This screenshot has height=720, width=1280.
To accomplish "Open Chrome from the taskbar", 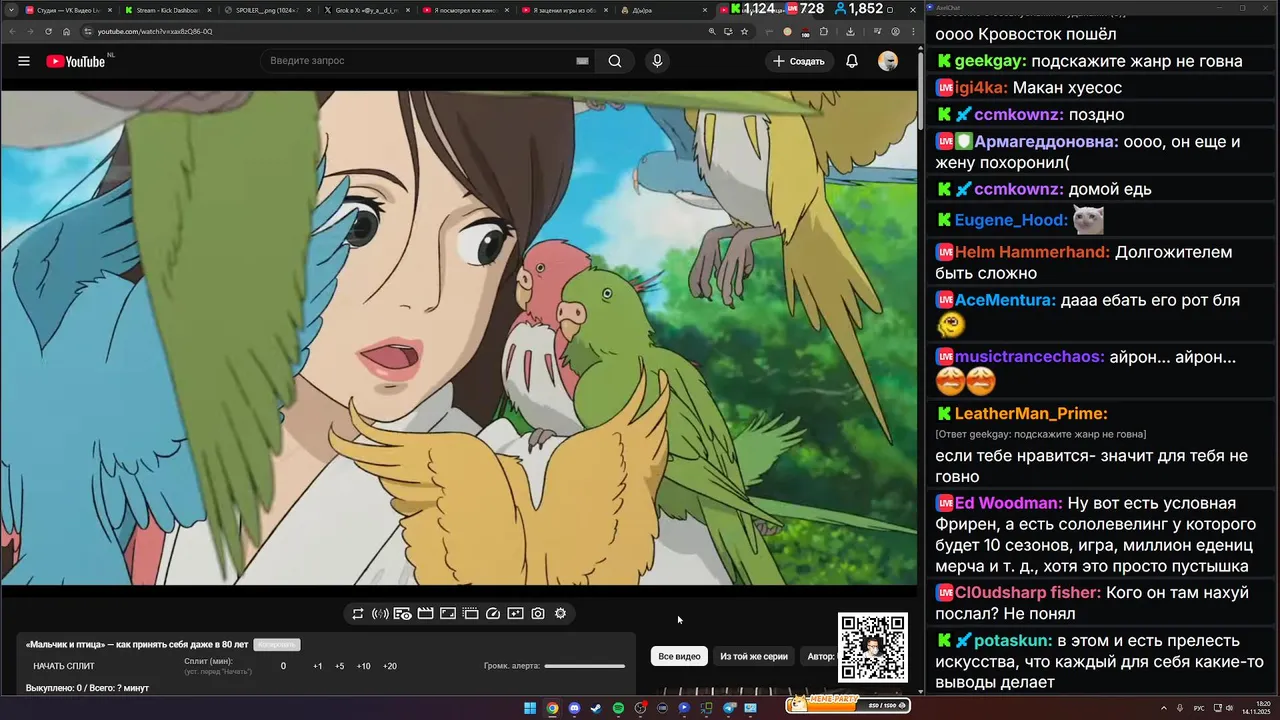I will pos(552,708).
